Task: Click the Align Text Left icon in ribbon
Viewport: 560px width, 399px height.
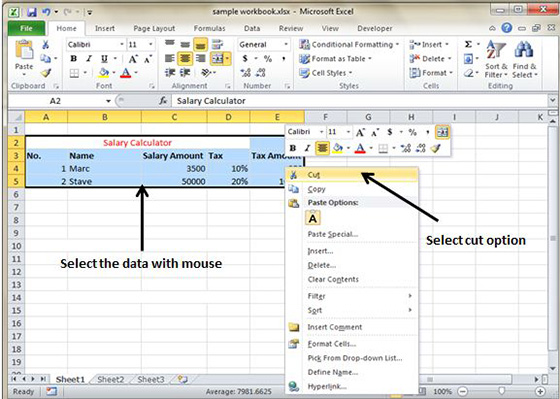Action: pyautogui.click(x=170, y=59)
